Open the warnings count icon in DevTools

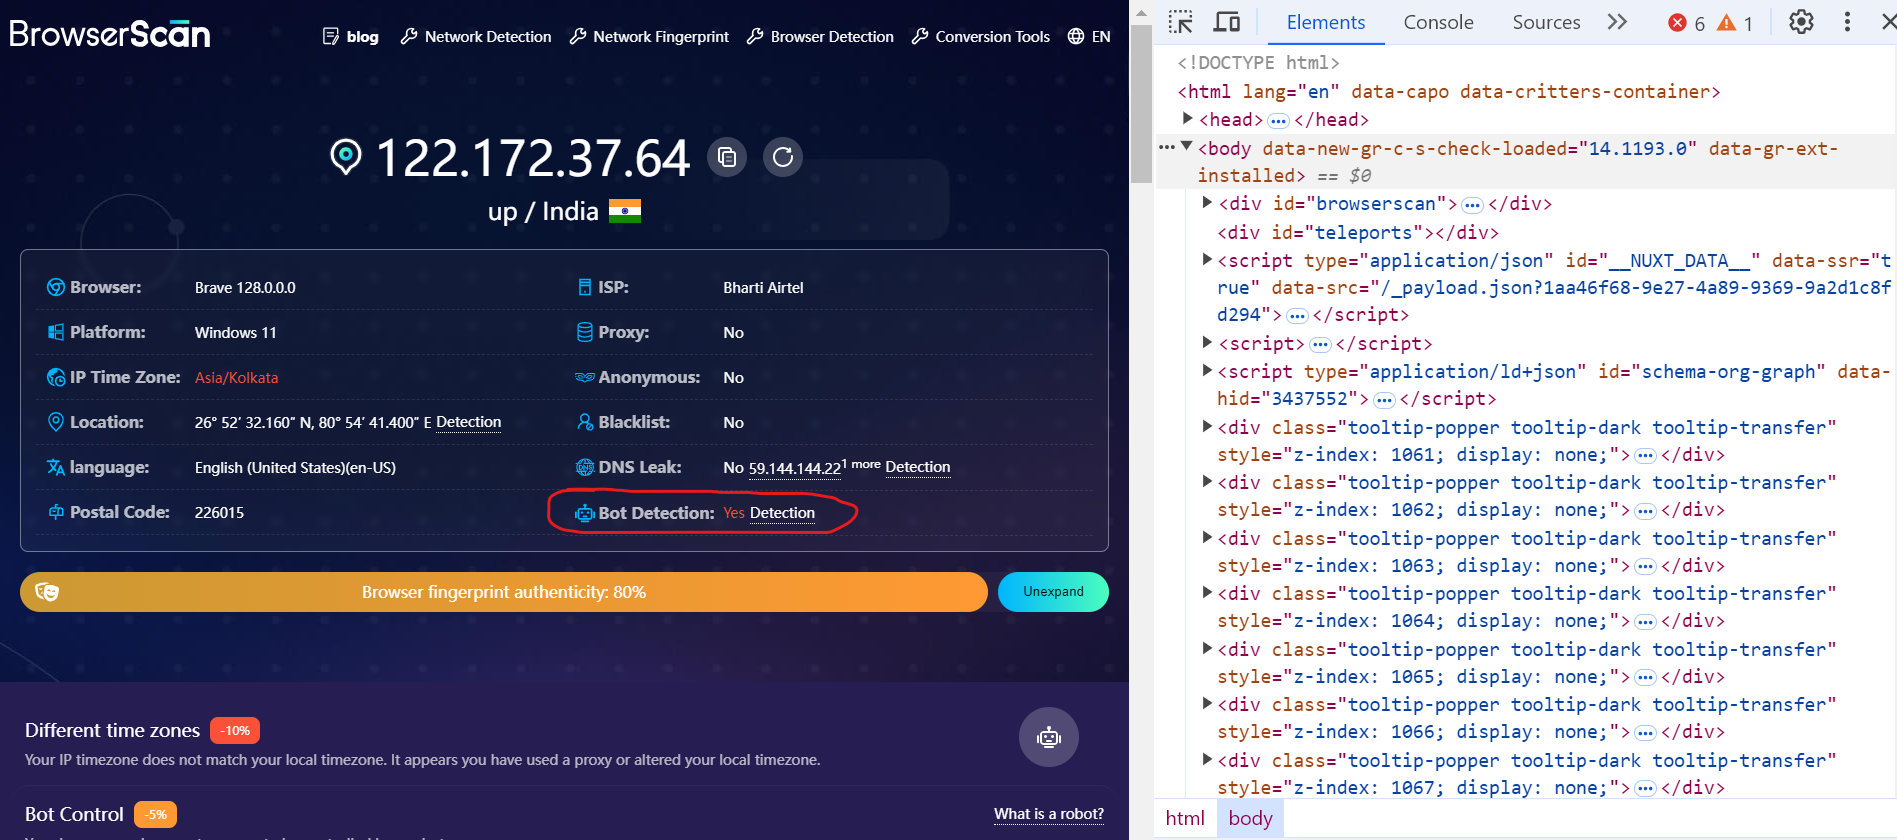click(x=1735, y=23)
